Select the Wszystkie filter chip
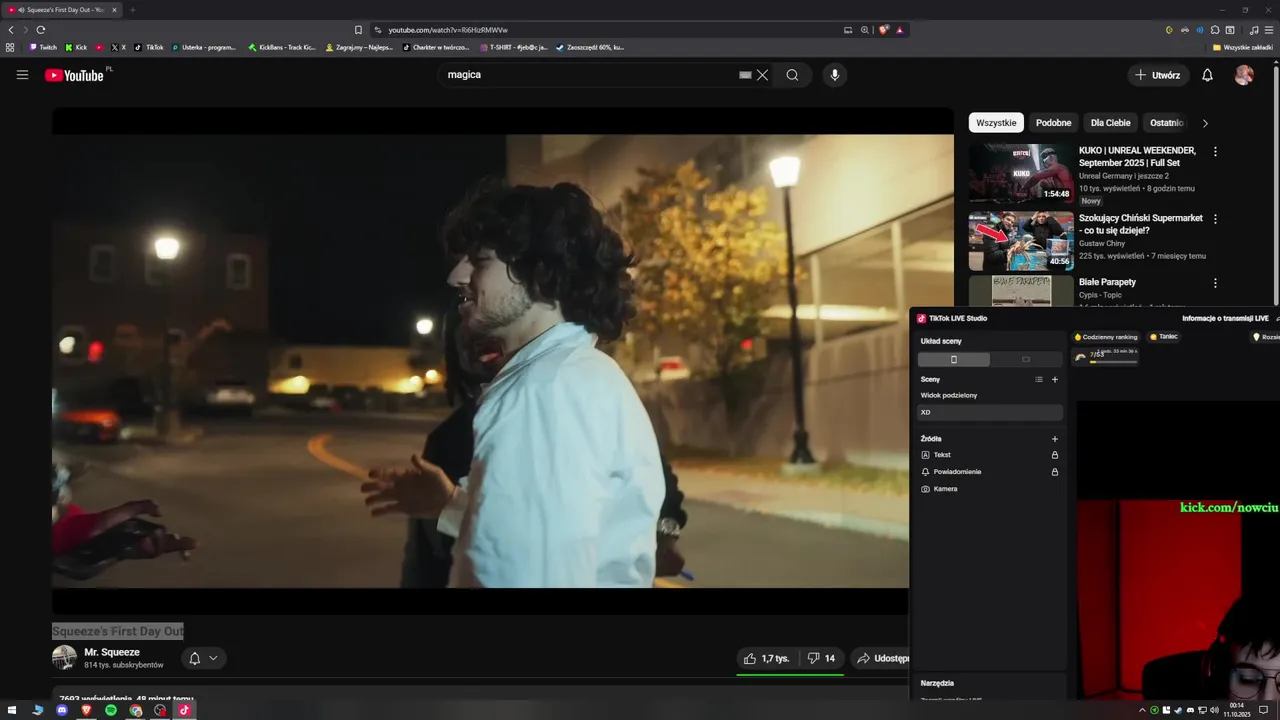 pos(996,123)
